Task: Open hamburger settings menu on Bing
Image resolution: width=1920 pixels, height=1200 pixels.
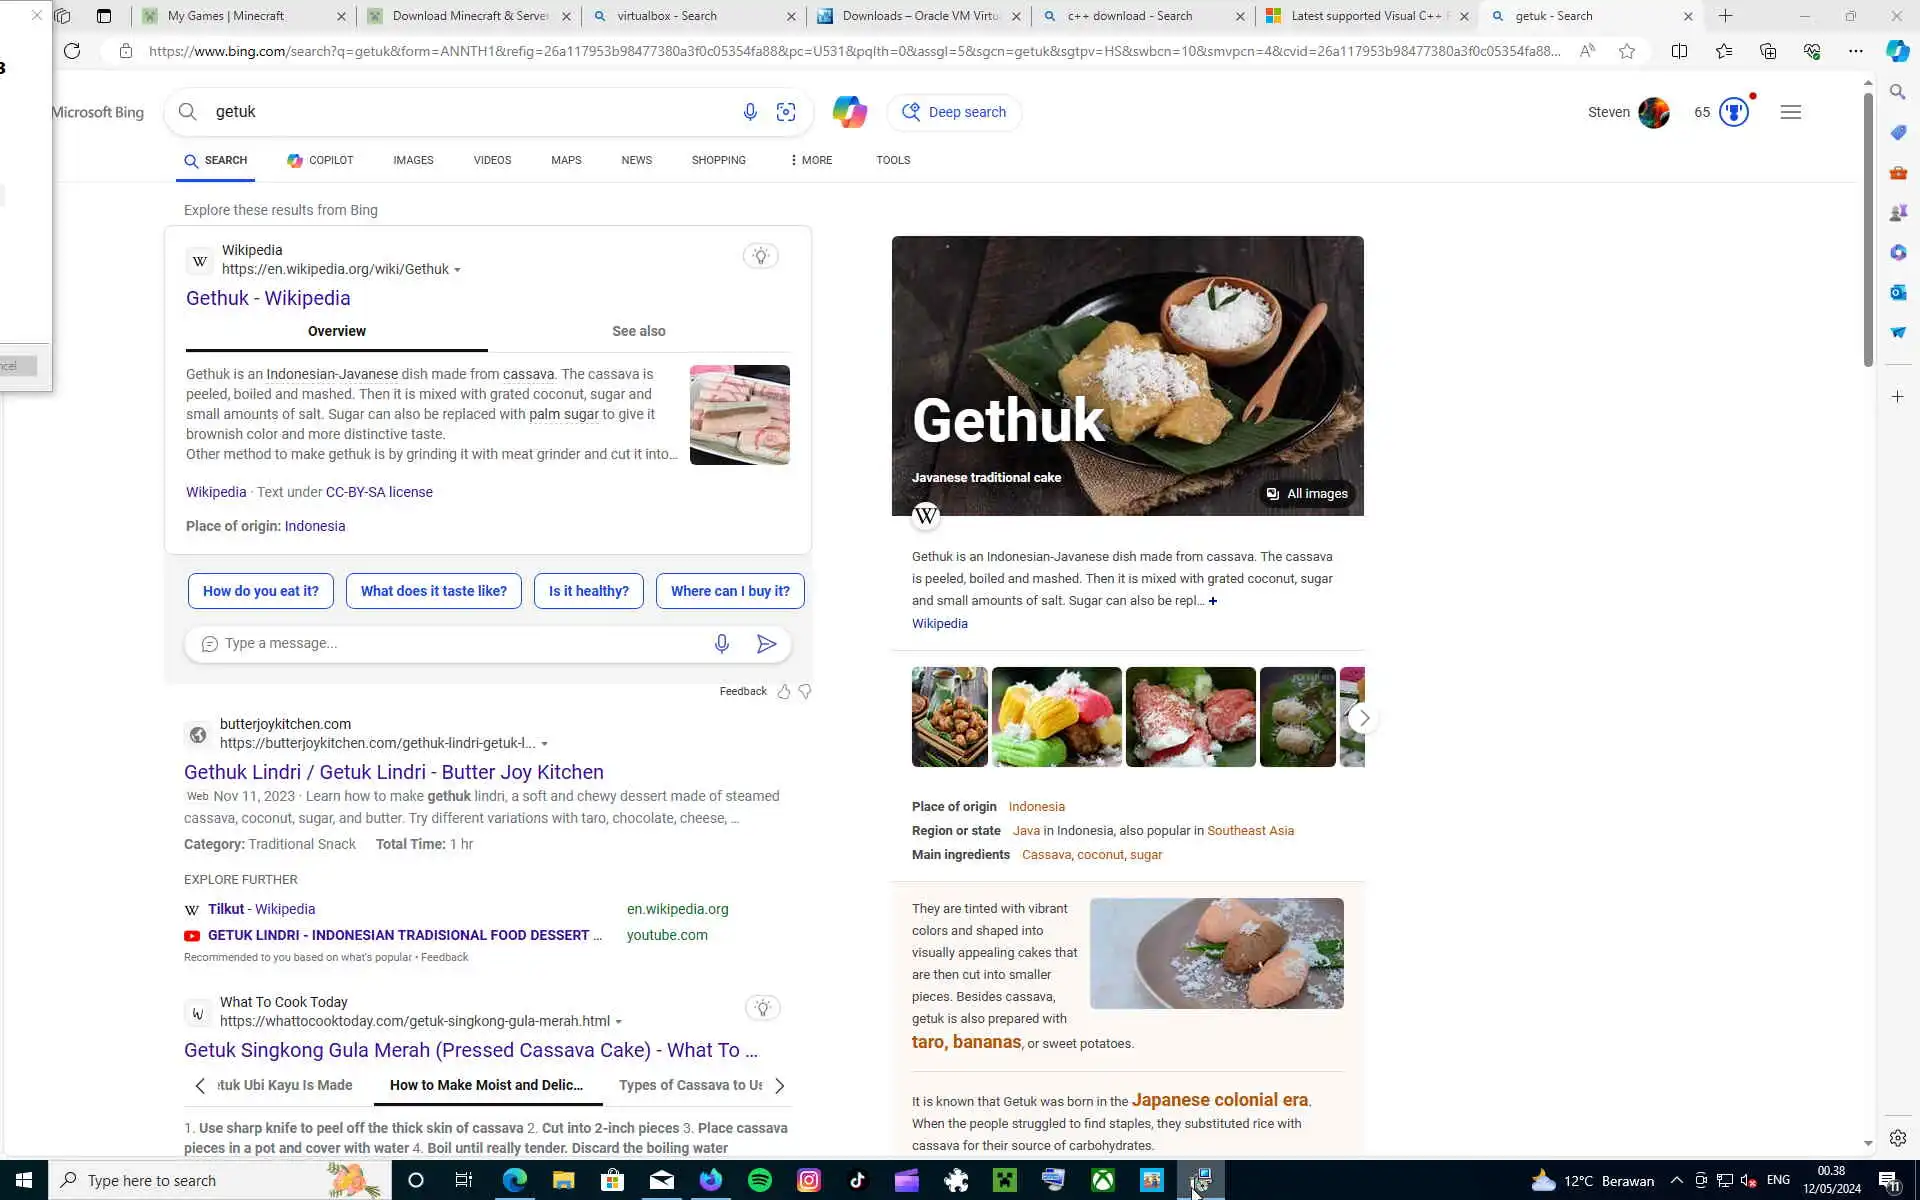Action: click(1790, 112)
